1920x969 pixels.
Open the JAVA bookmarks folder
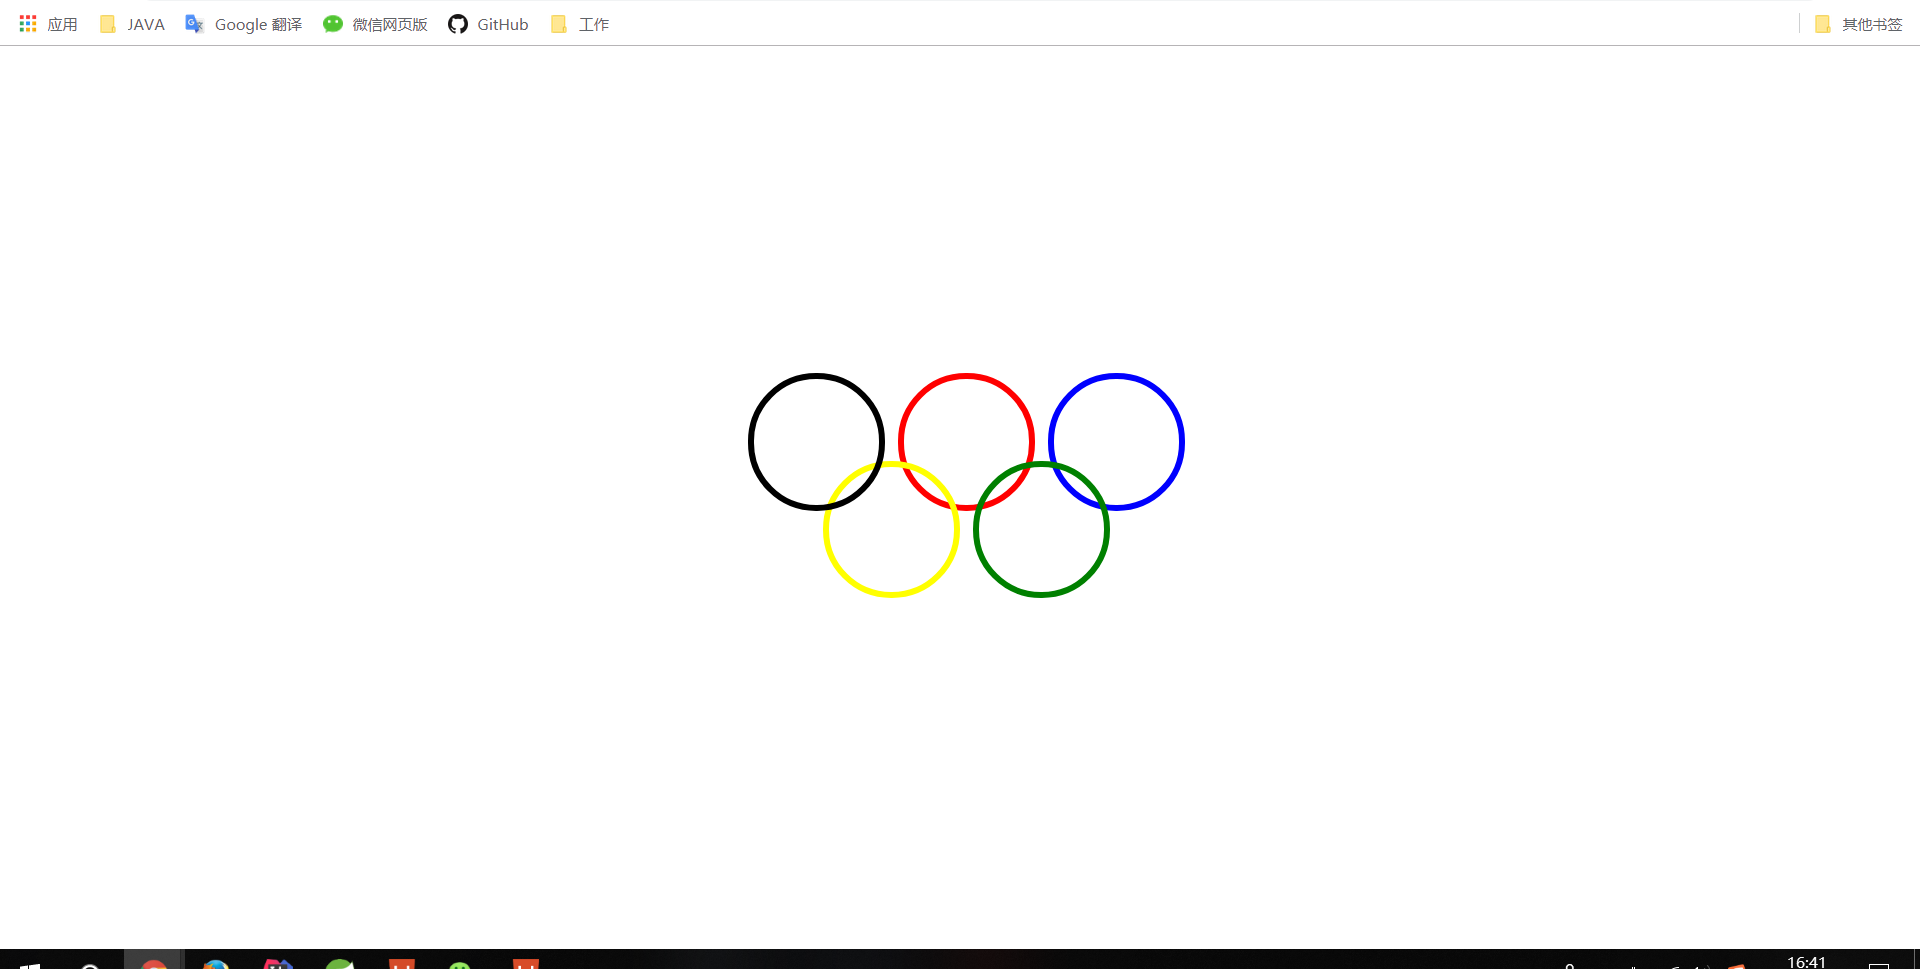click(x=132, y=24)
